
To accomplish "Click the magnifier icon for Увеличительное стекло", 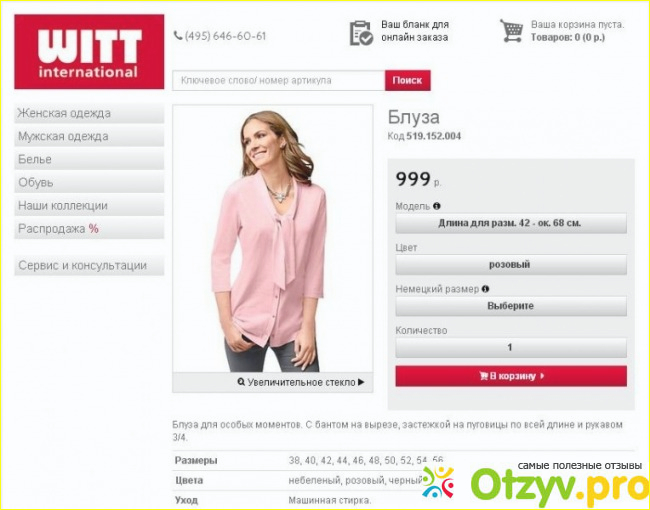I will coord(241,381).
